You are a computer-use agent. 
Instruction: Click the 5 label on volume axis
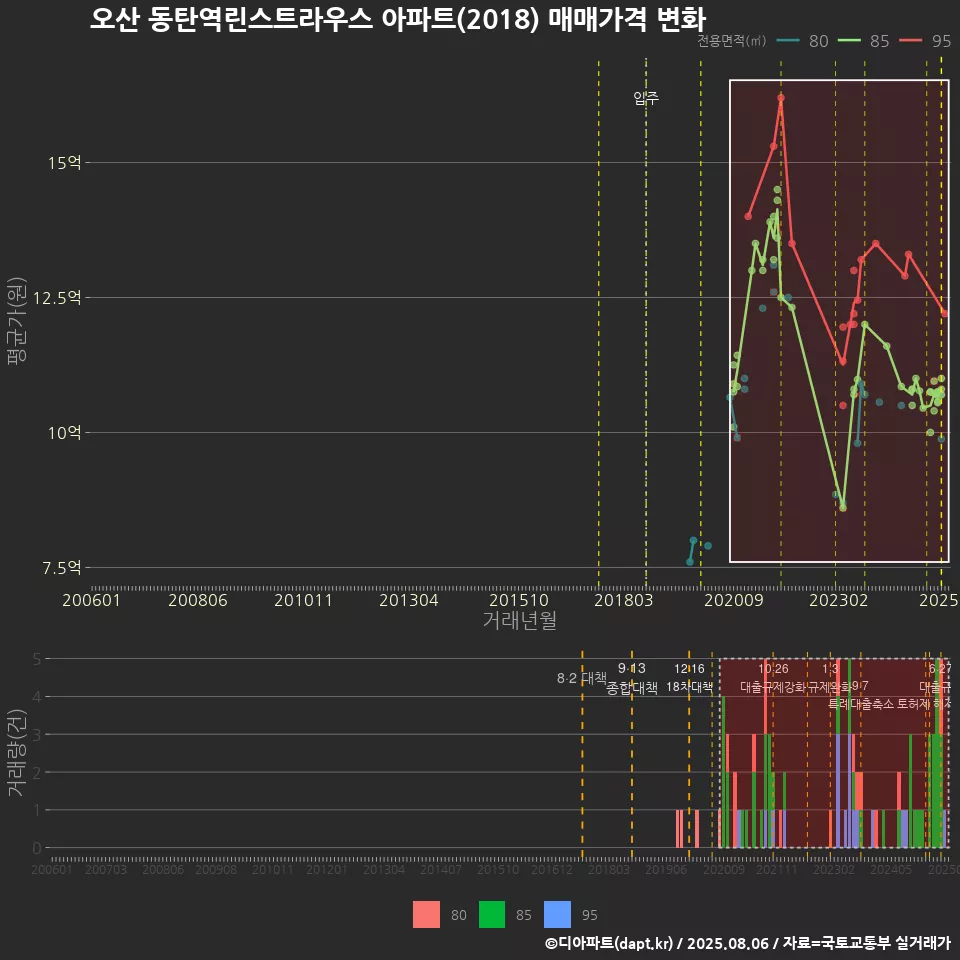(x=37, y=659)
